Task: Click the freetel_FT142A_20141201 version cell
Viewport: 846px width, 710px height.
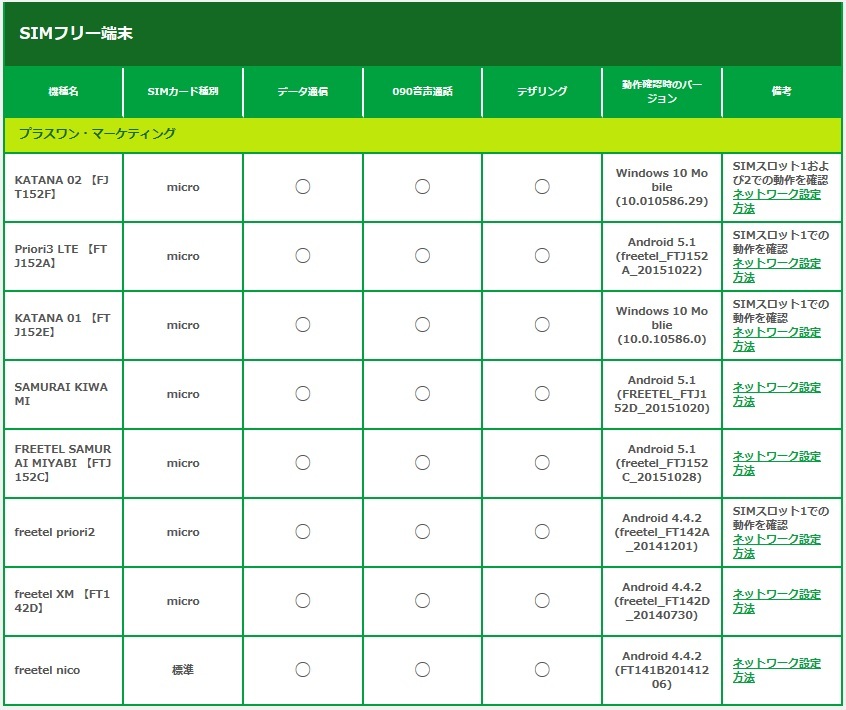Action: (x=662, y=532)
